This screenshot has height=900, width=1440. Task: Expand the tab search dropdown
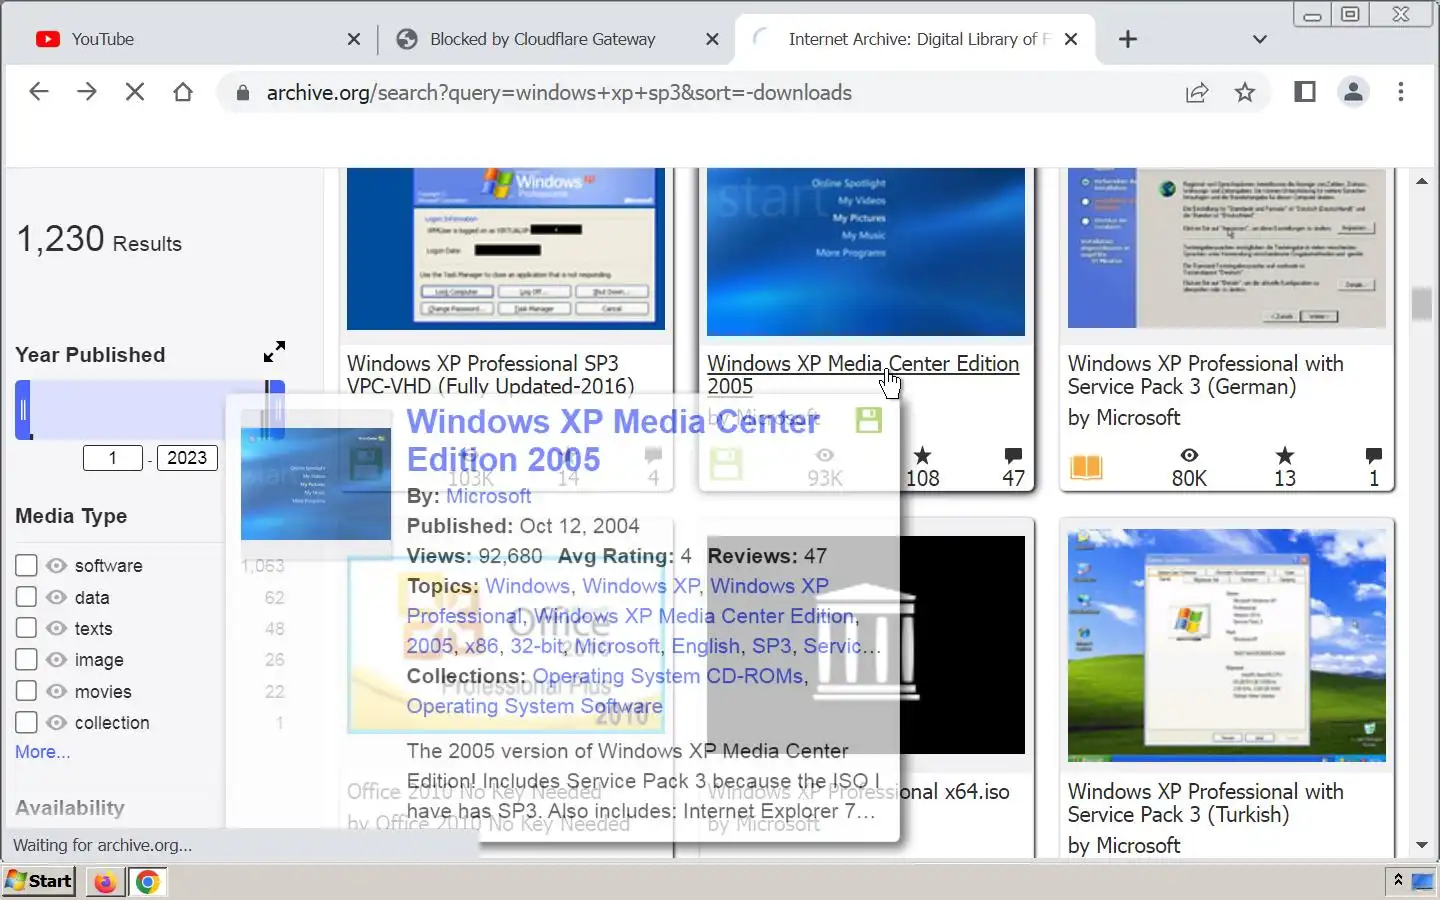coord(1260,39)
